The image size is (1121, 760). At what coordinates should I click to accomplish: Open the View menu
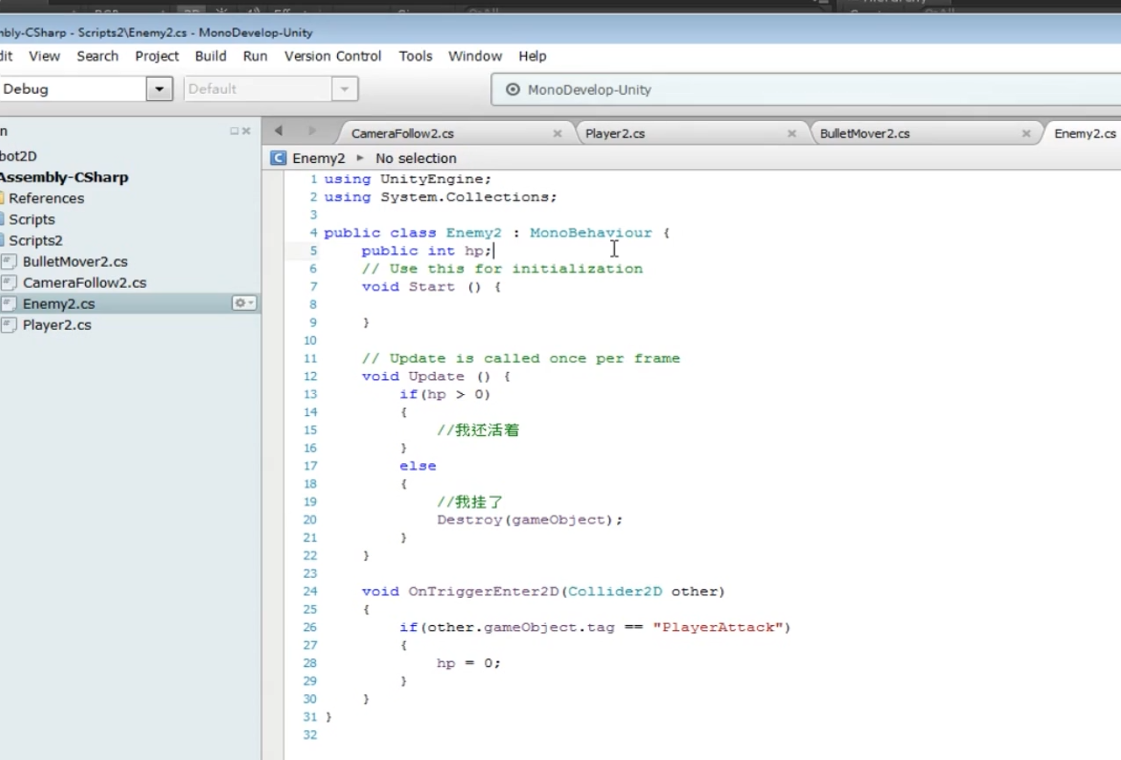[x=44, y=56]
